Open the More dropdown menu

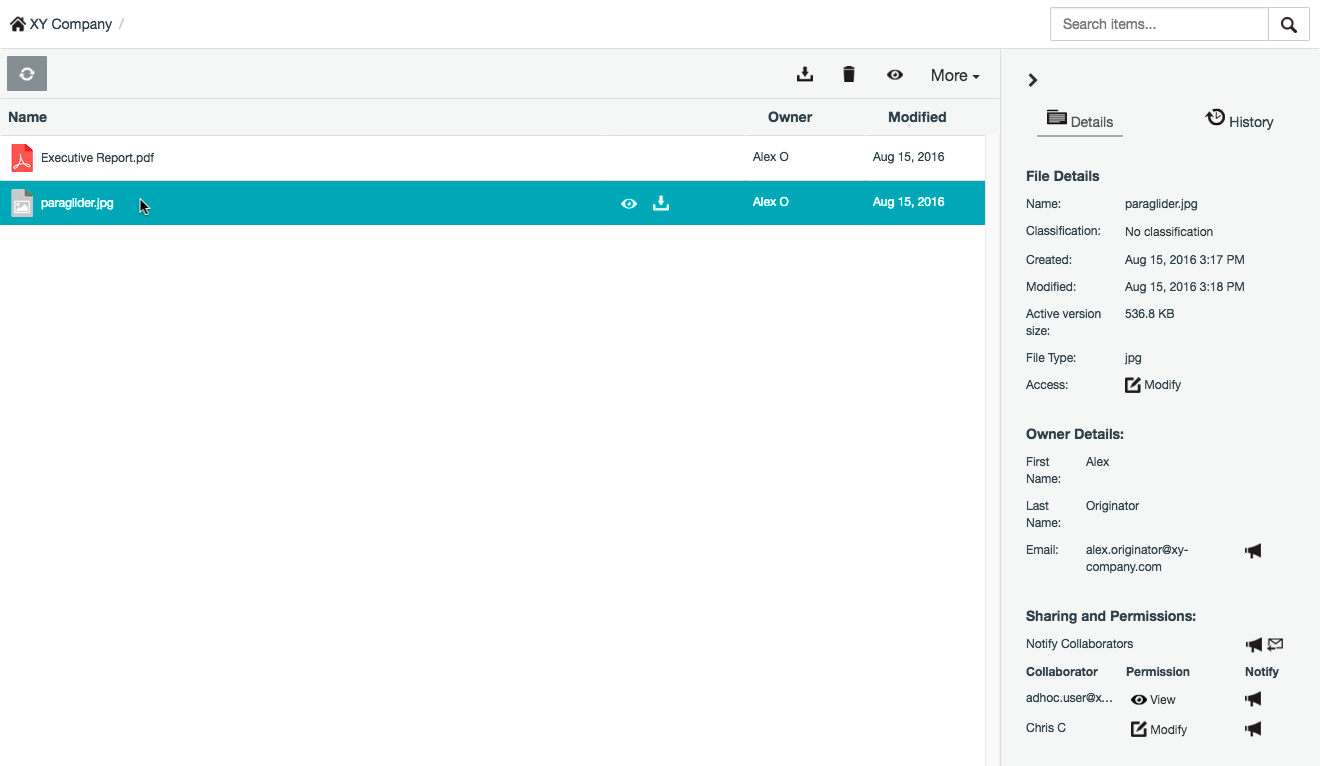click(x=954, y=75)
